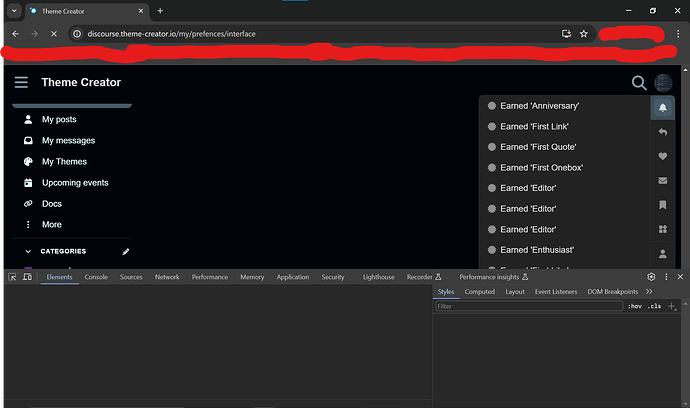This screenshot has height=408, width=690.
Task: Open the likes heart tab
Action: 662,156
